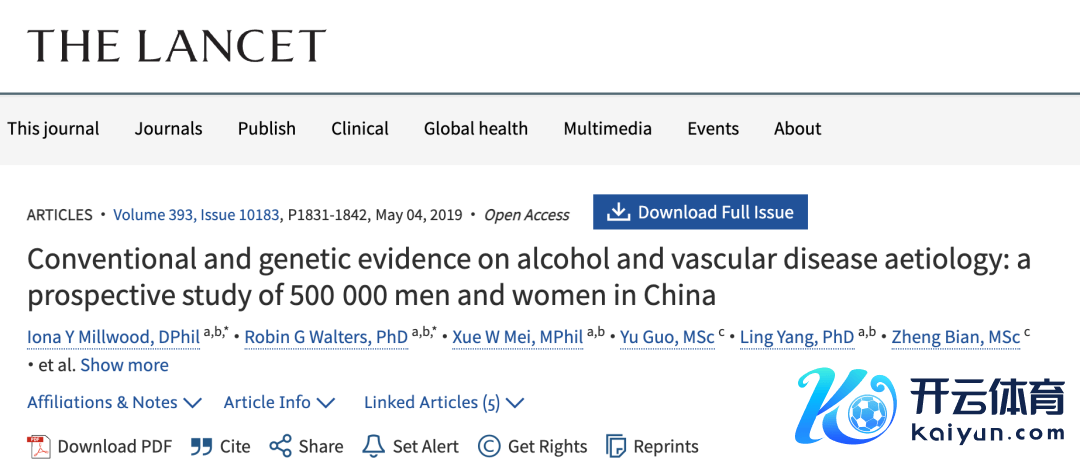Select the Multimedia menu item
Image resolution: width=1080 pixels, height=466 pixels.
(x=607, y=128)
